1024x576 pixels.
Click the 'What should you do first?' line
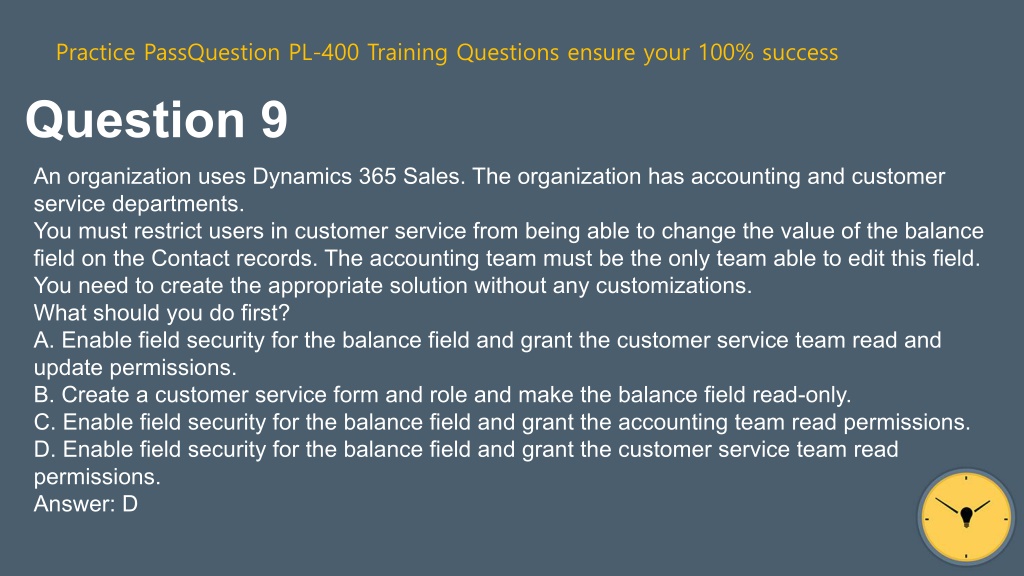pos(161,313)
